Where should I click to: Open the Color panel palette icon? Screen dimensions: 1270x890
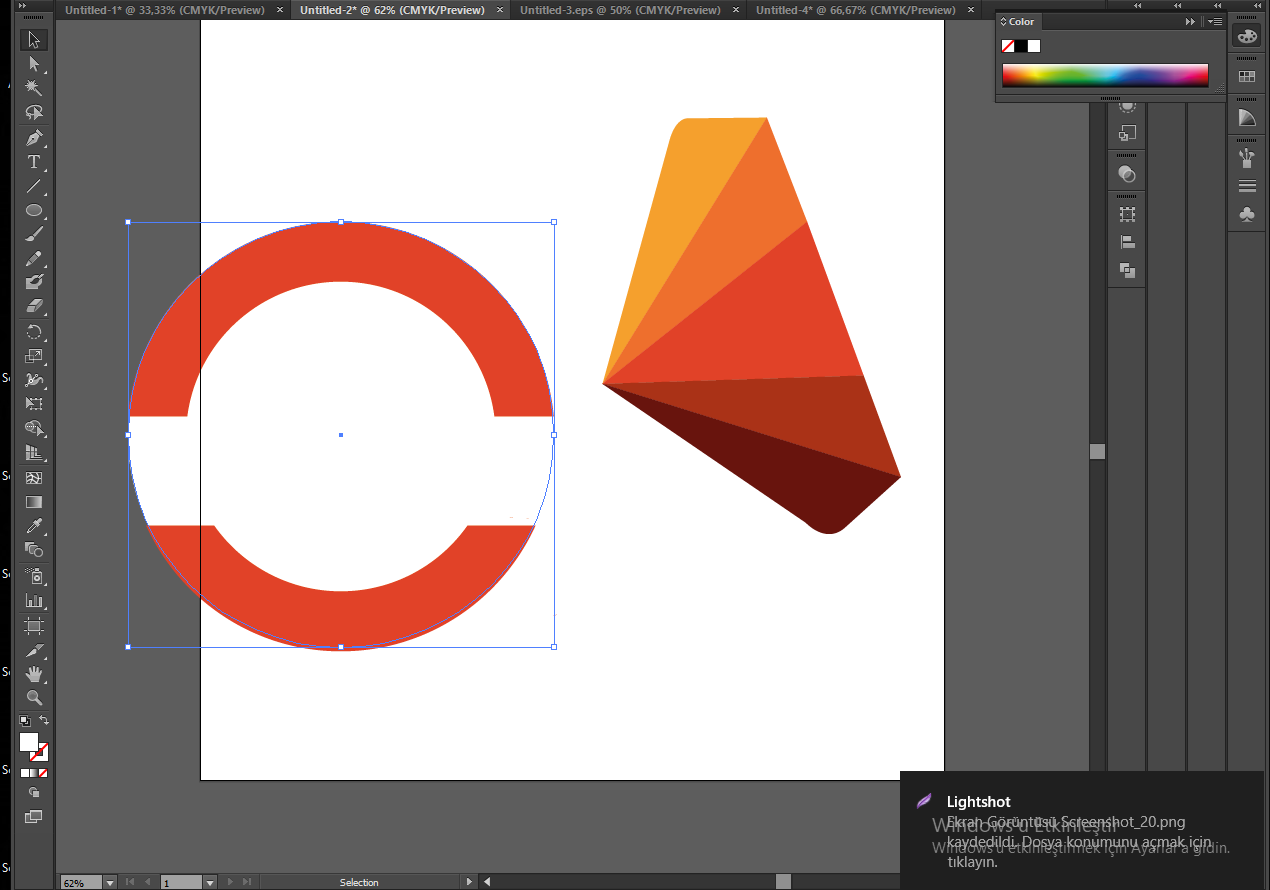[x=1246, y=36]
